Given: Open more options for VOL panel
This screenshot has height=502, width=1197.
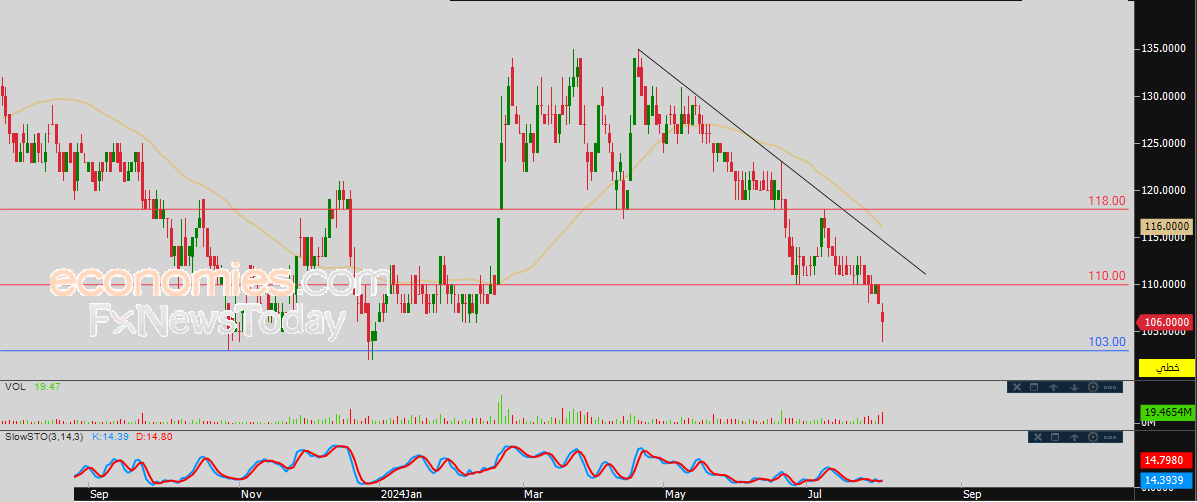Looking at the screenshot, I should (1112, 387).
